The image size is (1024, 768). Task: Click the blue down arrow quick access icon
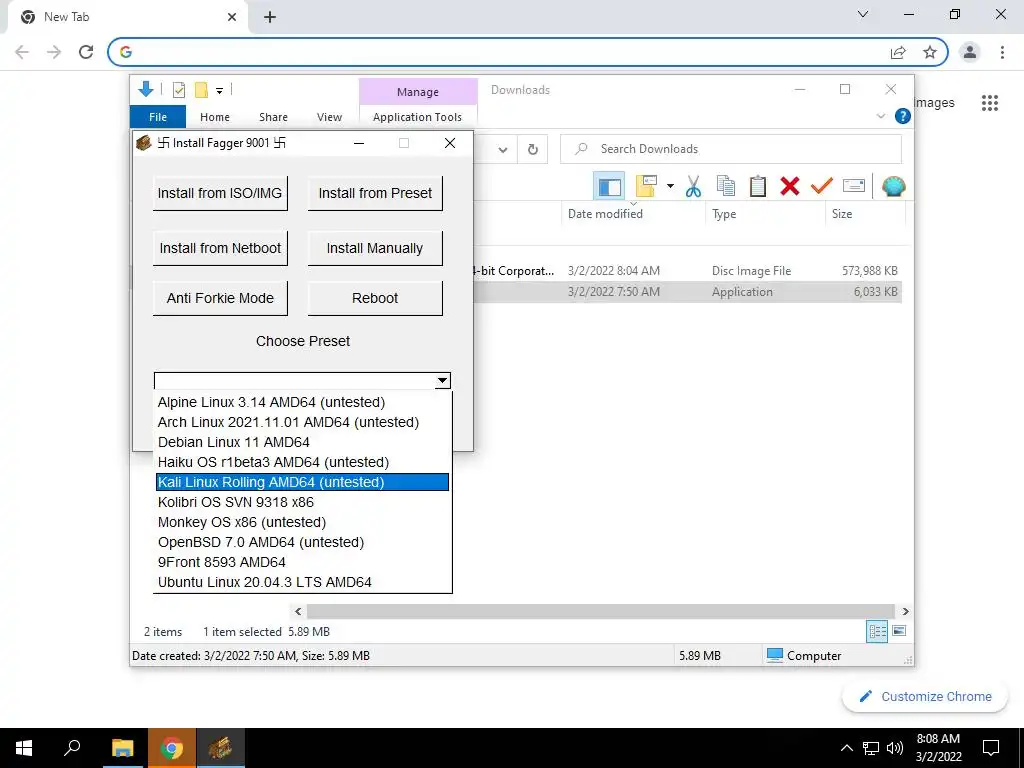tap(146, 89)
